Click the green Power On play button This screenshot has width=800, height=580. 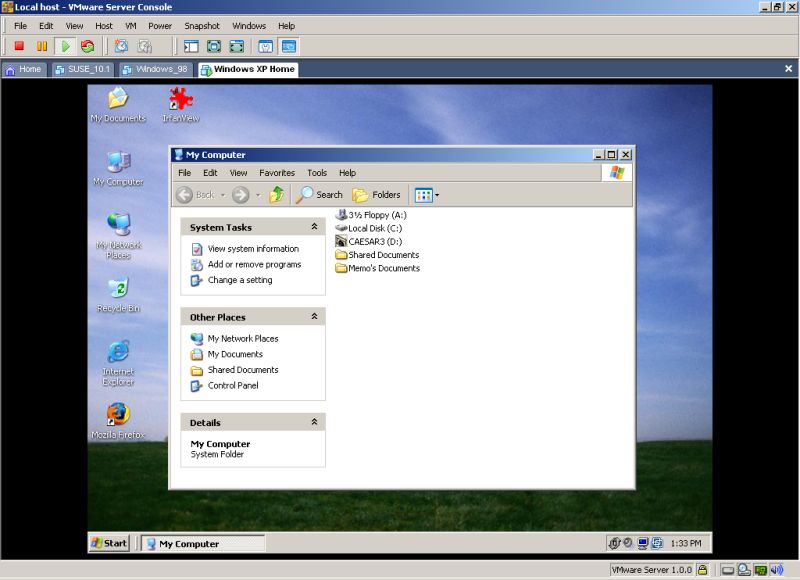coord(64,46)
